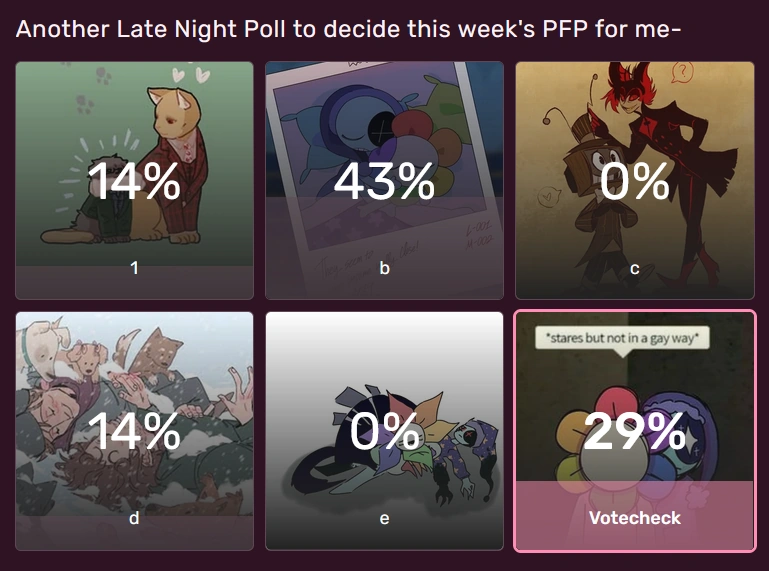Viewport: 769px width, 571px height.
Task: Click the "e" answer label
Action: pos(384,518)
